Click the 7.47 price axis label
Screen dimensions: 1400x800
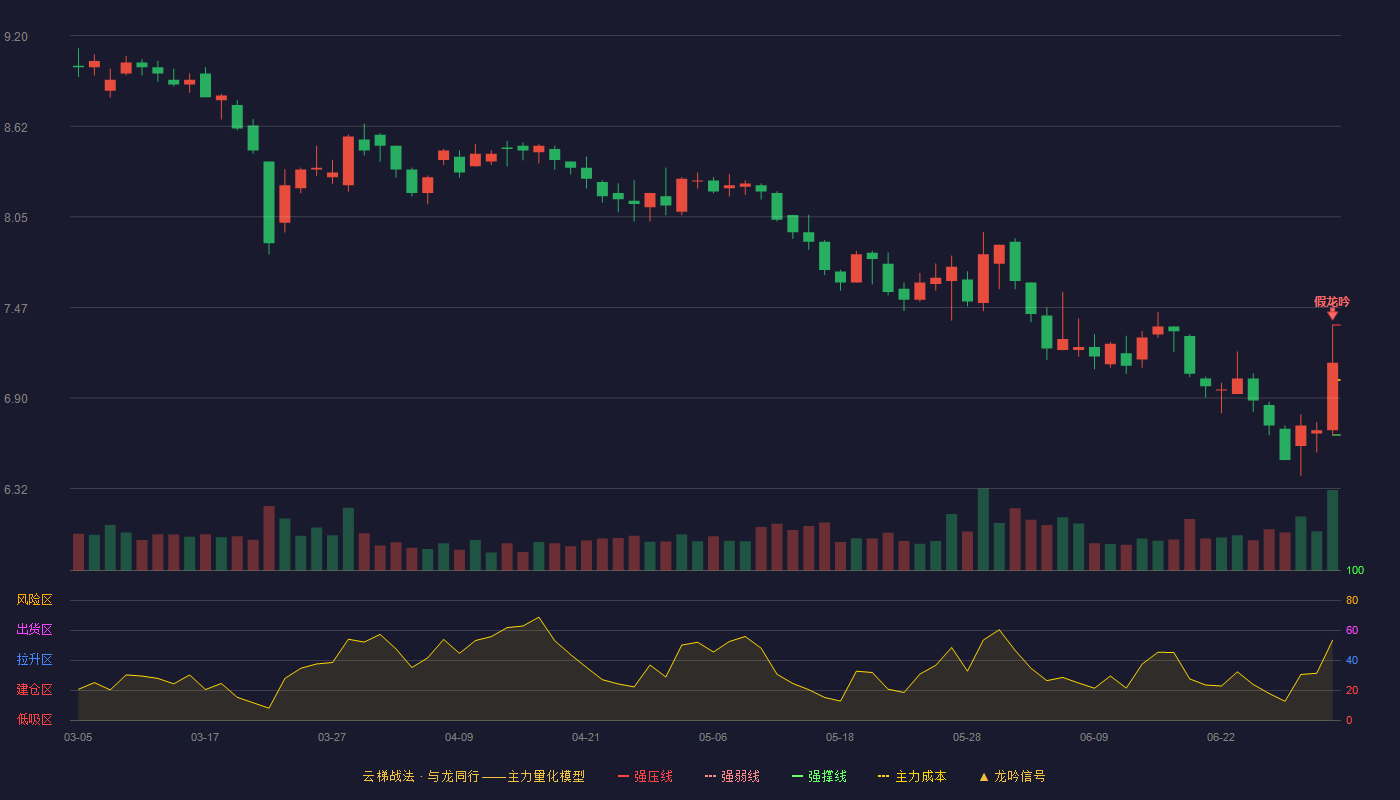[x=16, y=309]
